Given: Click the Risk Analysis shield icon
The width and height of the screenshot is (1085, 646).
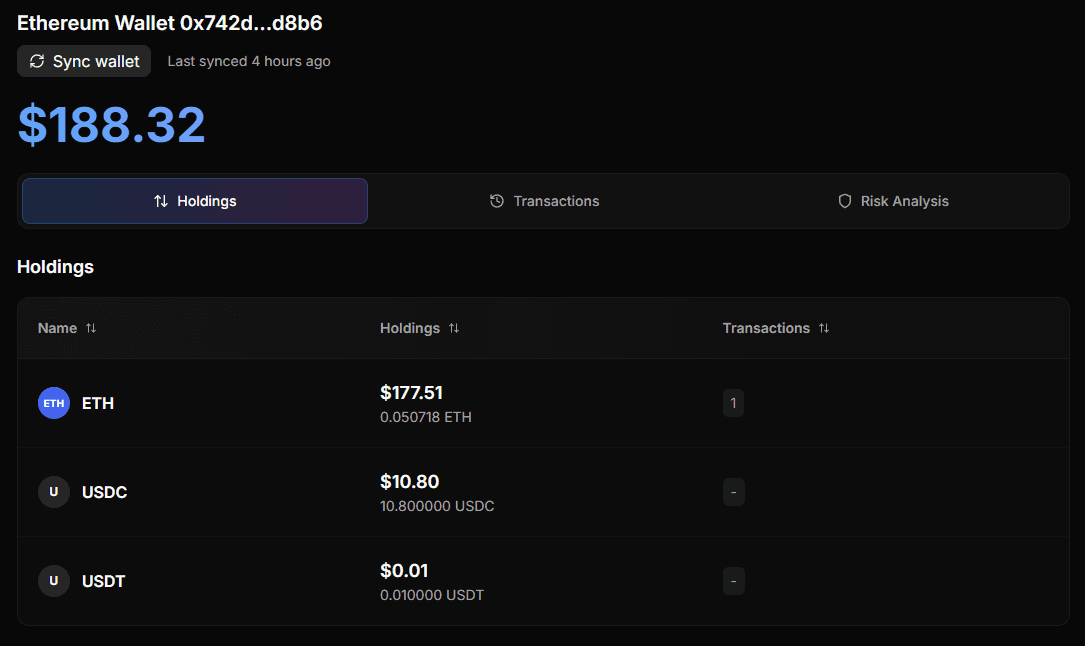Looking at the screenshot, I should coord(845,201).
